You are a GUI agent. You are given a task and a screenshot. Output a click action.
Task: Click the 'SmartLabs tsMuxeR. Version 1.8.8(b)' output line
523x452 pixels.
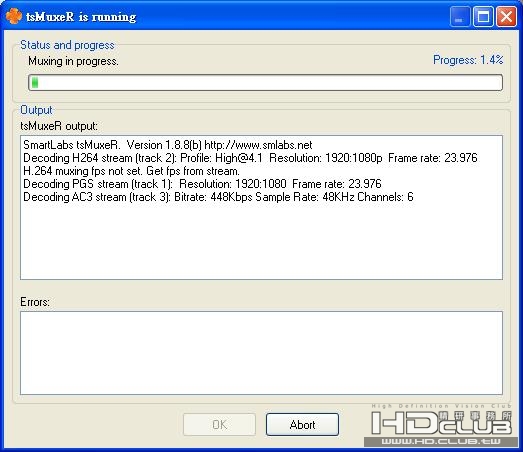coord(168,145)
